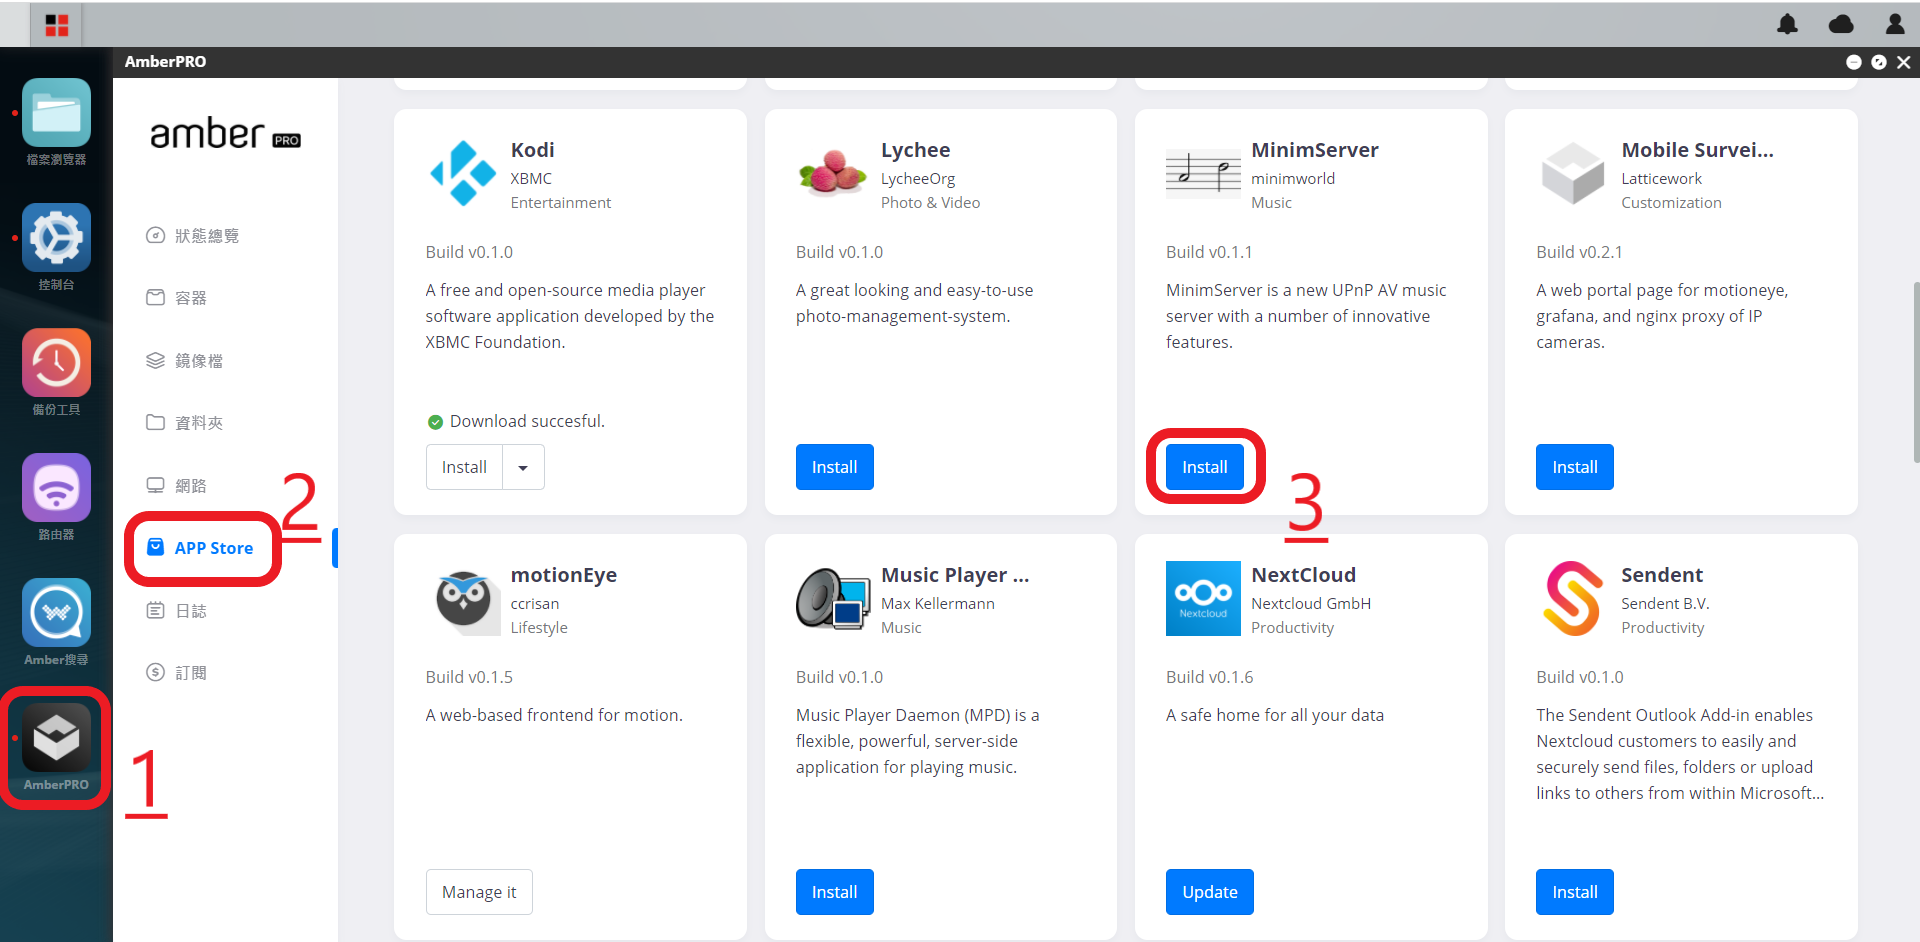Image resolution: width=1920 pixels, height=942 pixels.
Task: Click the Sendent S logo
Action: click(x=1573, y=598)
